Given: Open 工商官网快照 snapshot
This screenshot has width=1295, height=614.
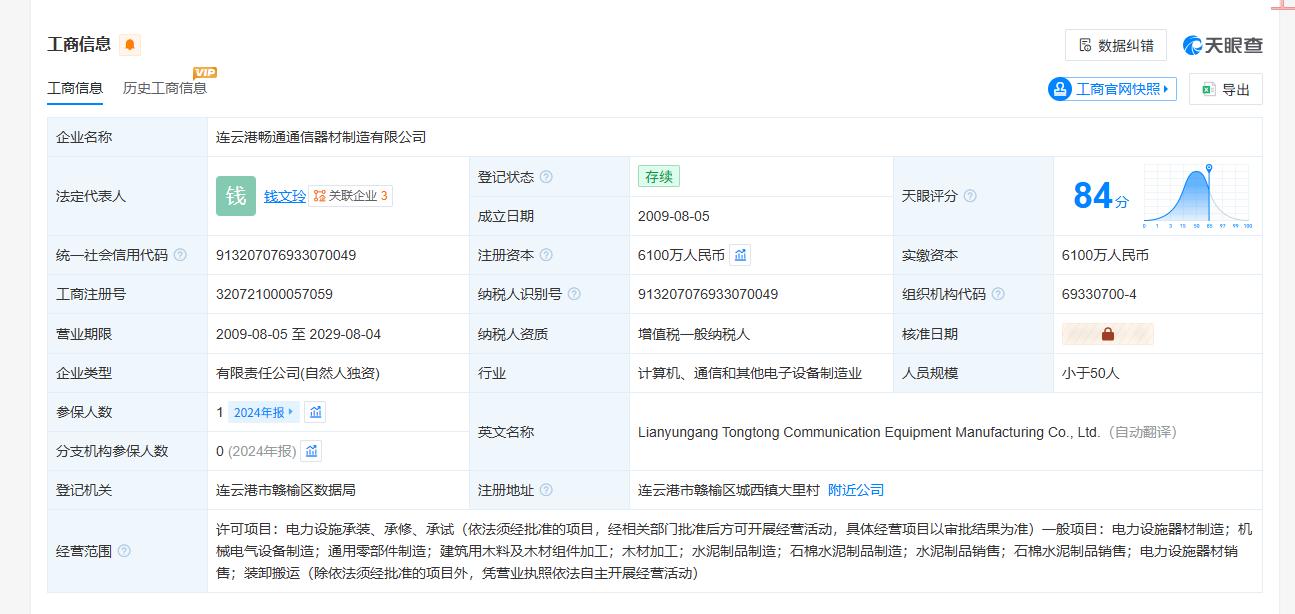Looking at the screenshot, I should click(1112, 89).
